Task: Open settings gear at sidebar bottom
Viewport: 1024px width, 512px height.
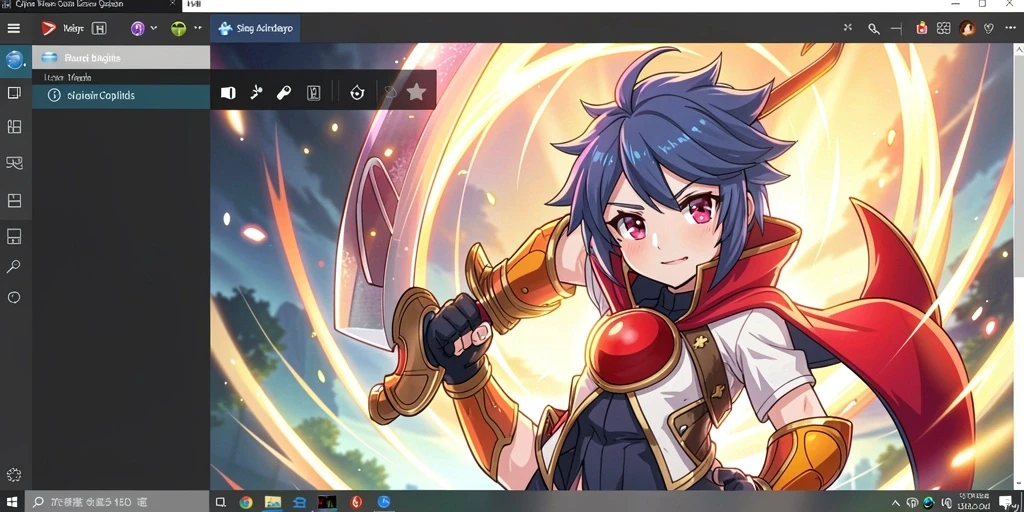Action: (14, 475)
